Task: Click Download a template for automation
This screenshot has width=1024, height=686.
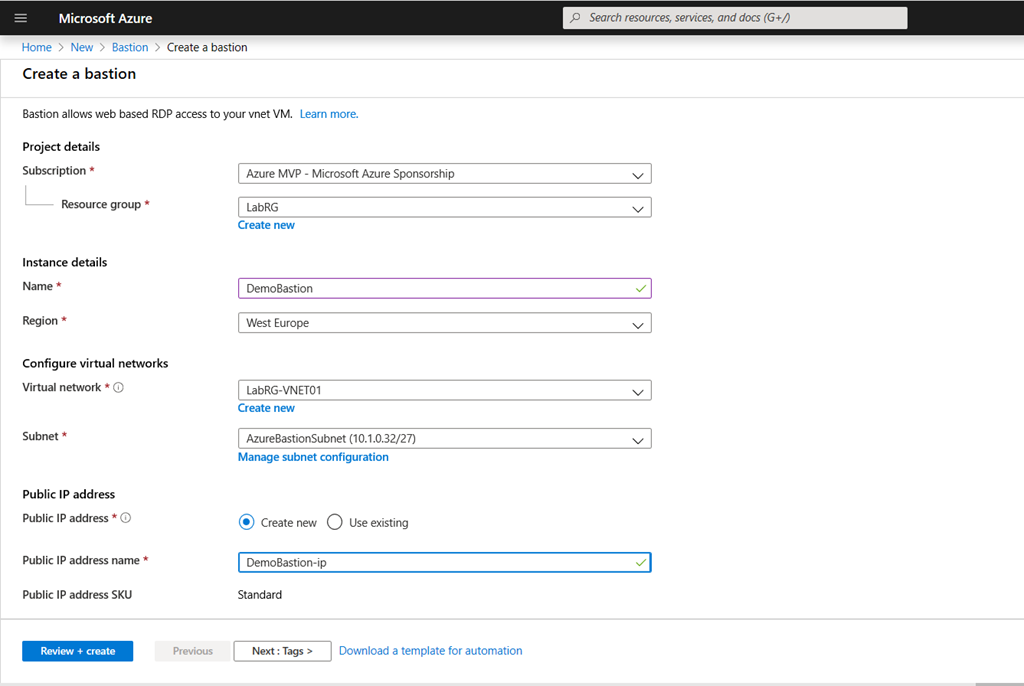Action: tap(430, 651)
